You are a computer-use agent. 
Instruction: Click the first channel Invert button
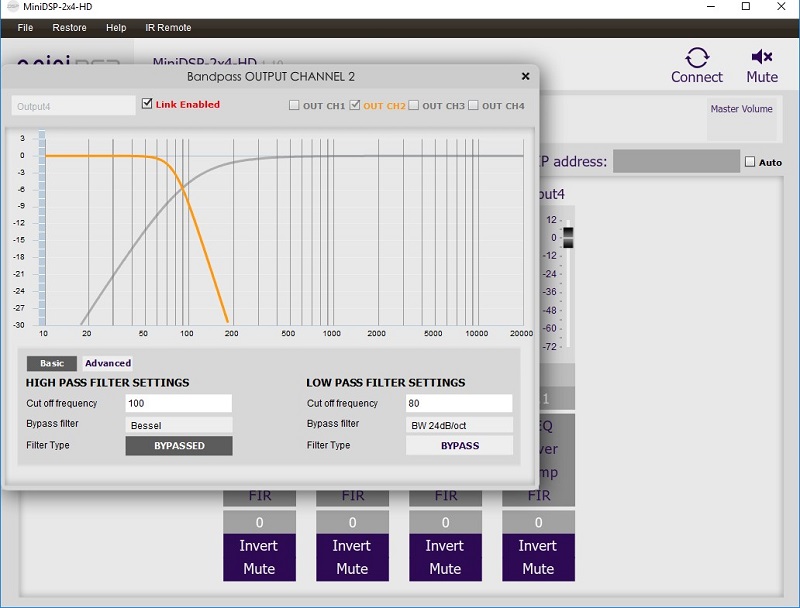point(259,546)
